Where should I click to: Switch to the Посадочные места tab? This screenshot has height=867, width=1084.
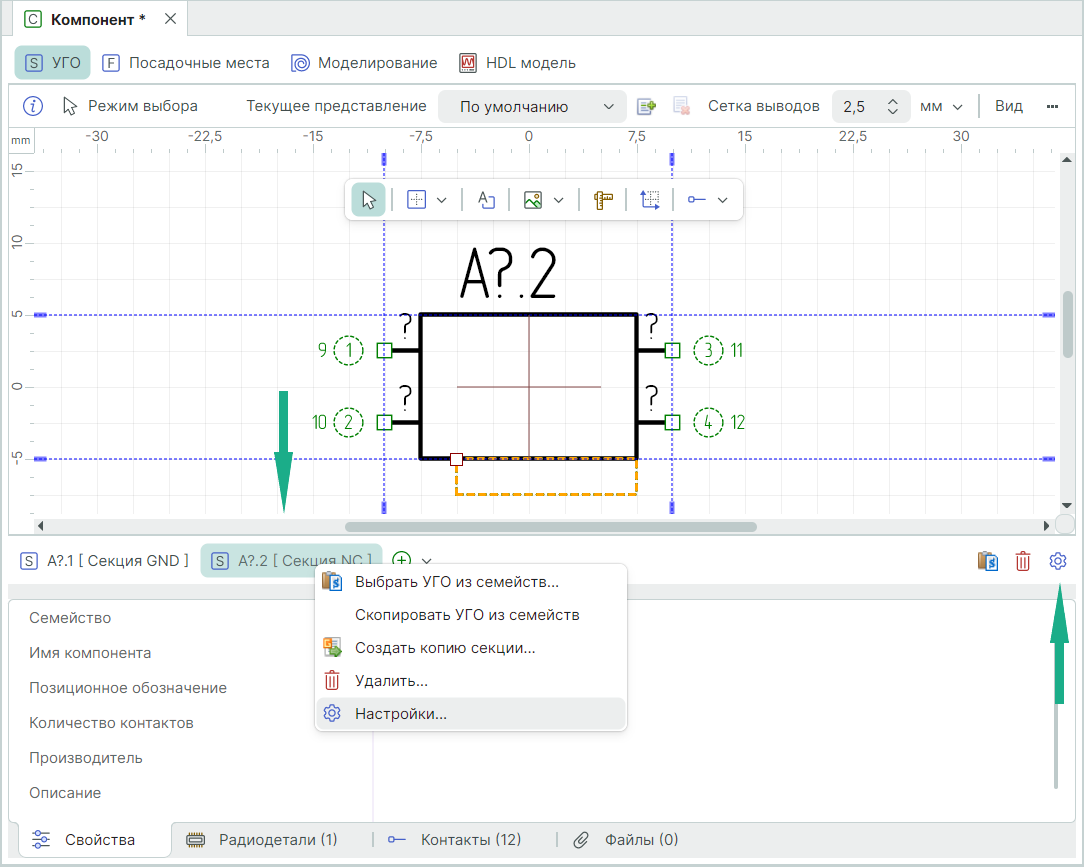pyautogui.click(x=186, y=63)
